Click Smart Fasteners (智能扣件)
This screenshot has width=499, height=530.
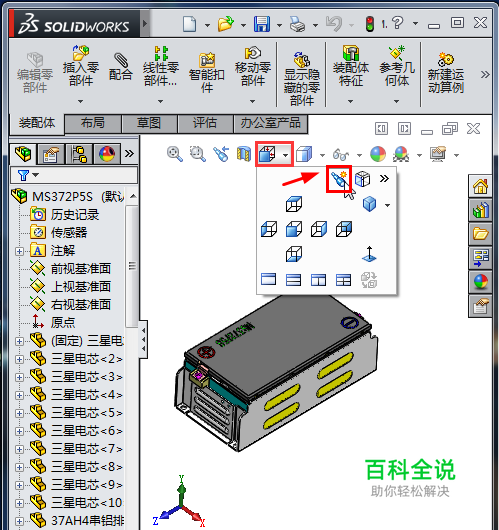pos(207,72)
